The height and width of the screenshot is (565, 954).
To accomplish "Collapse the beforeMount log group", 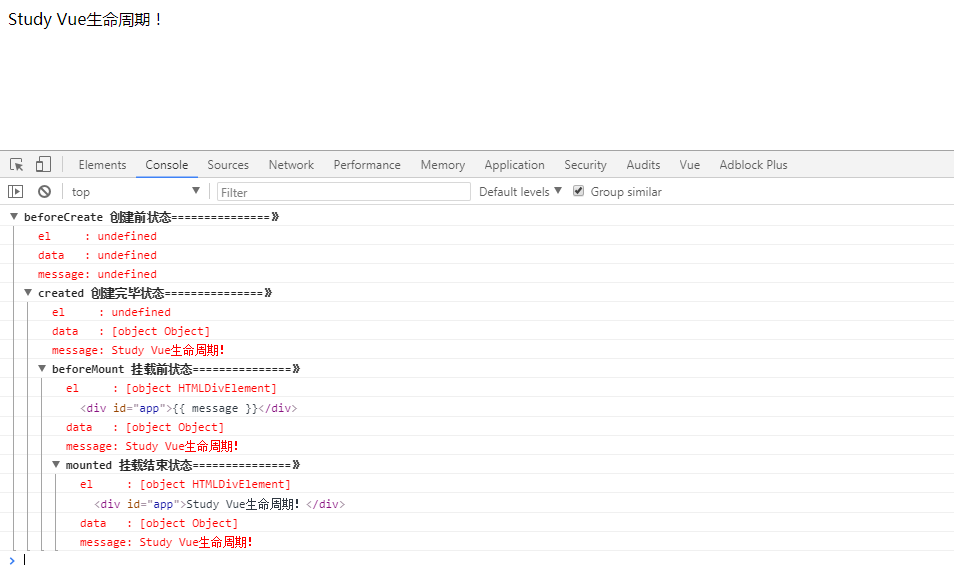I will [41, 369].
